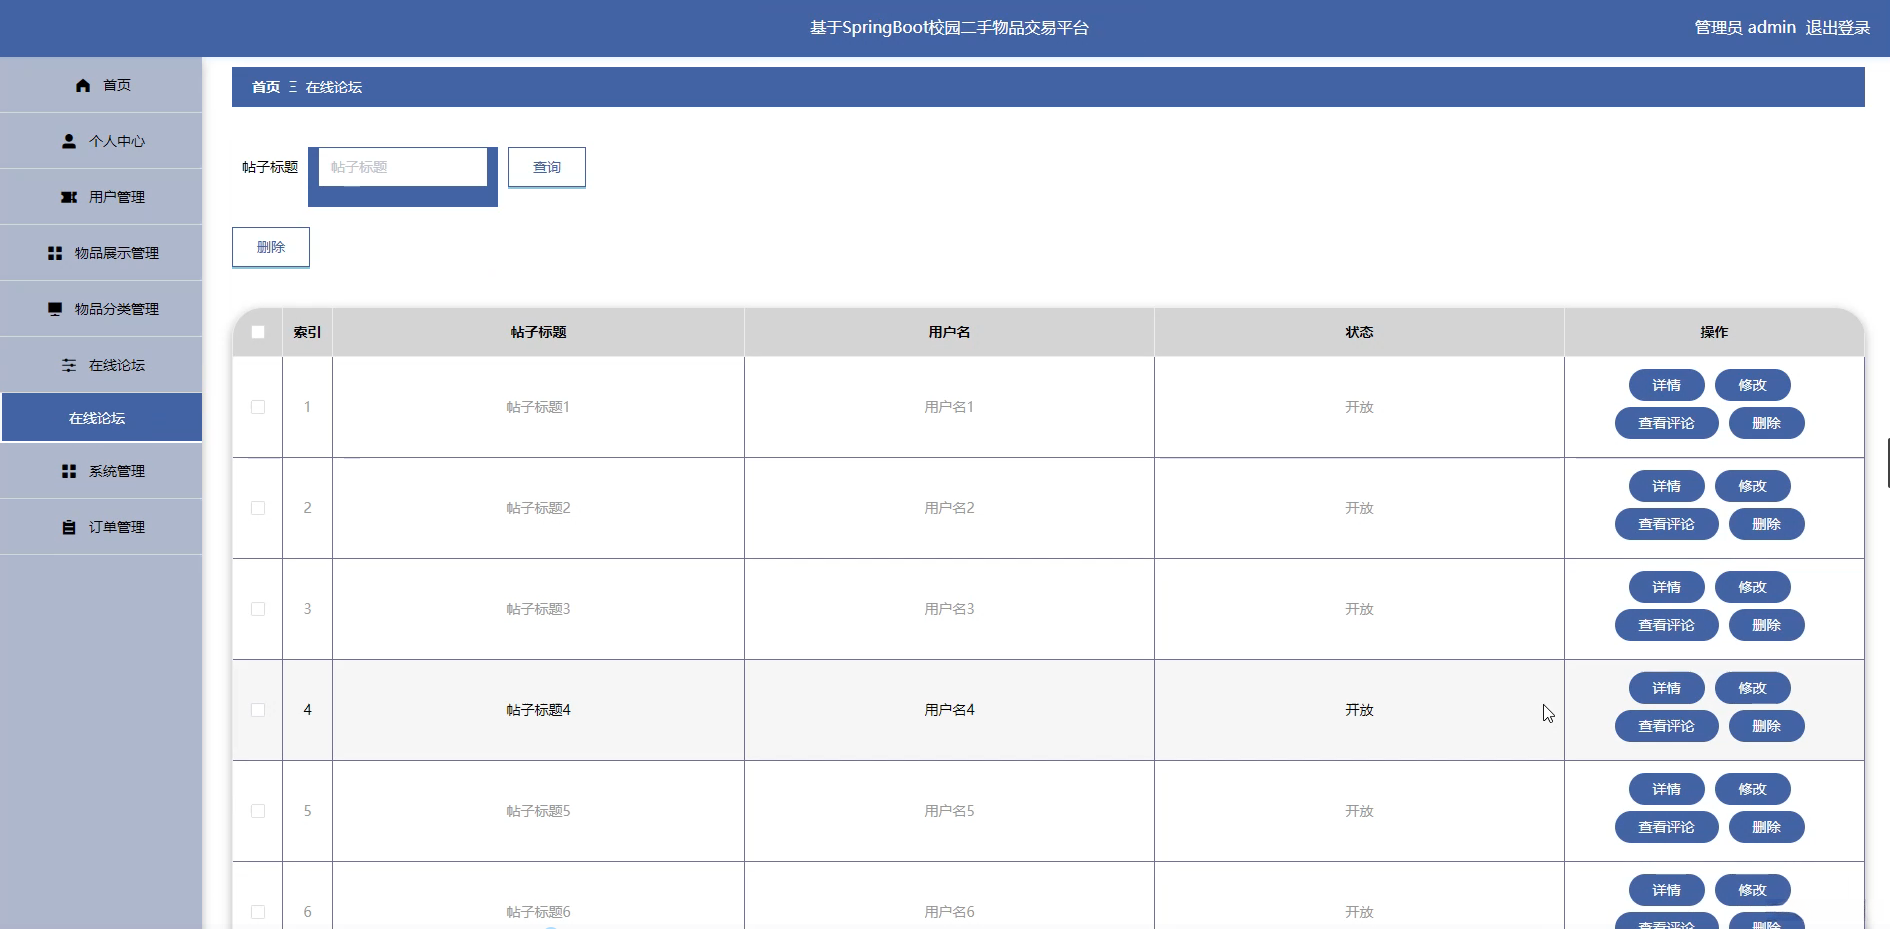The height and width of the screenshot is (929, 1890).
Task: Open 详情 for 帖子标题2
Action: [1667, 486]
